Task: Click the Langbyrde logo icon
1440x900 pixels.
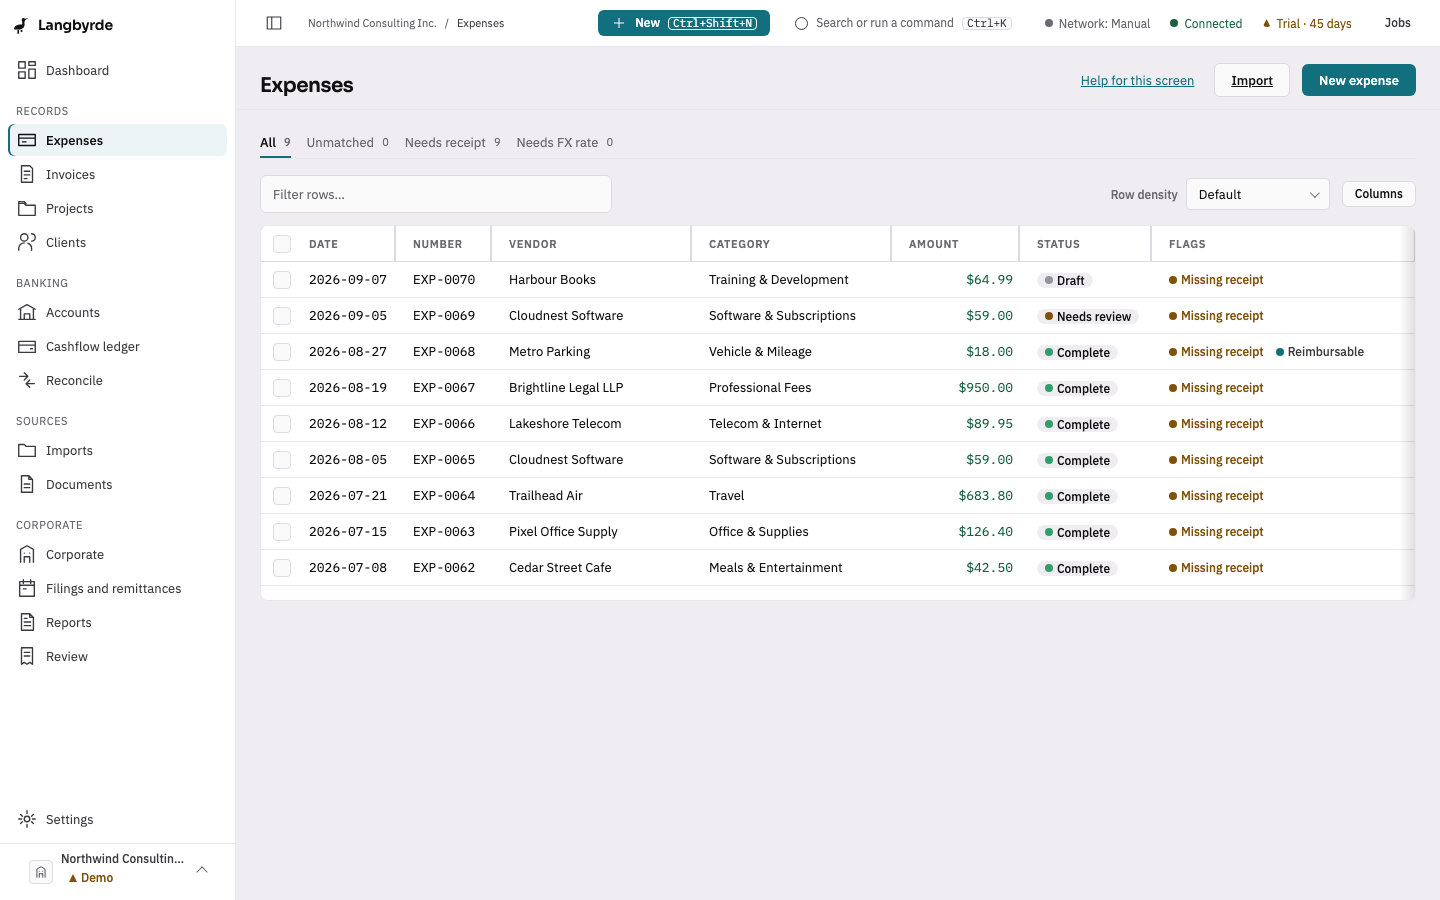Action: pos(21,25)
